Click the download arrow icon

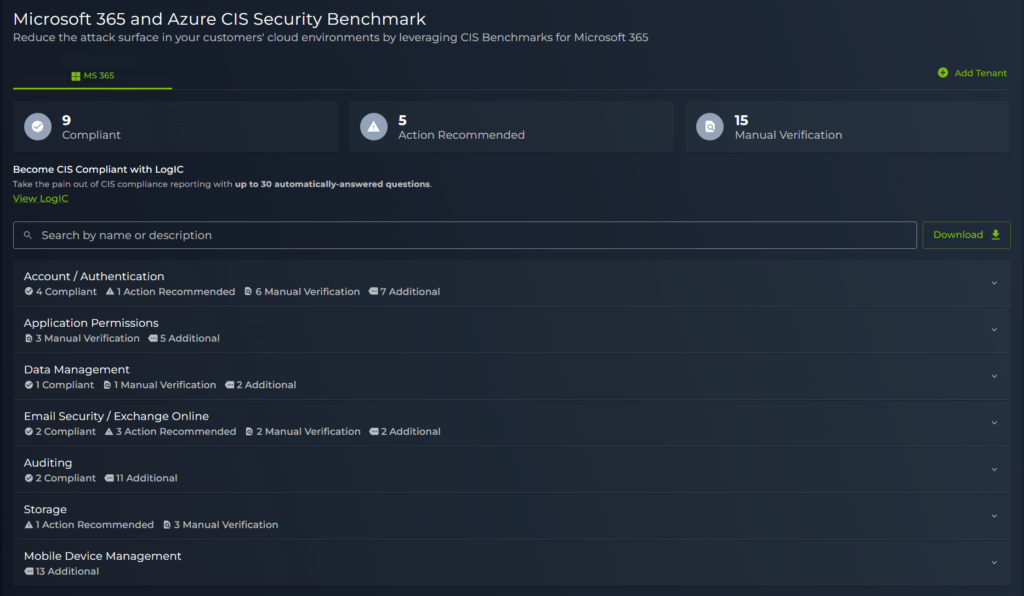(x=995, y=235)
